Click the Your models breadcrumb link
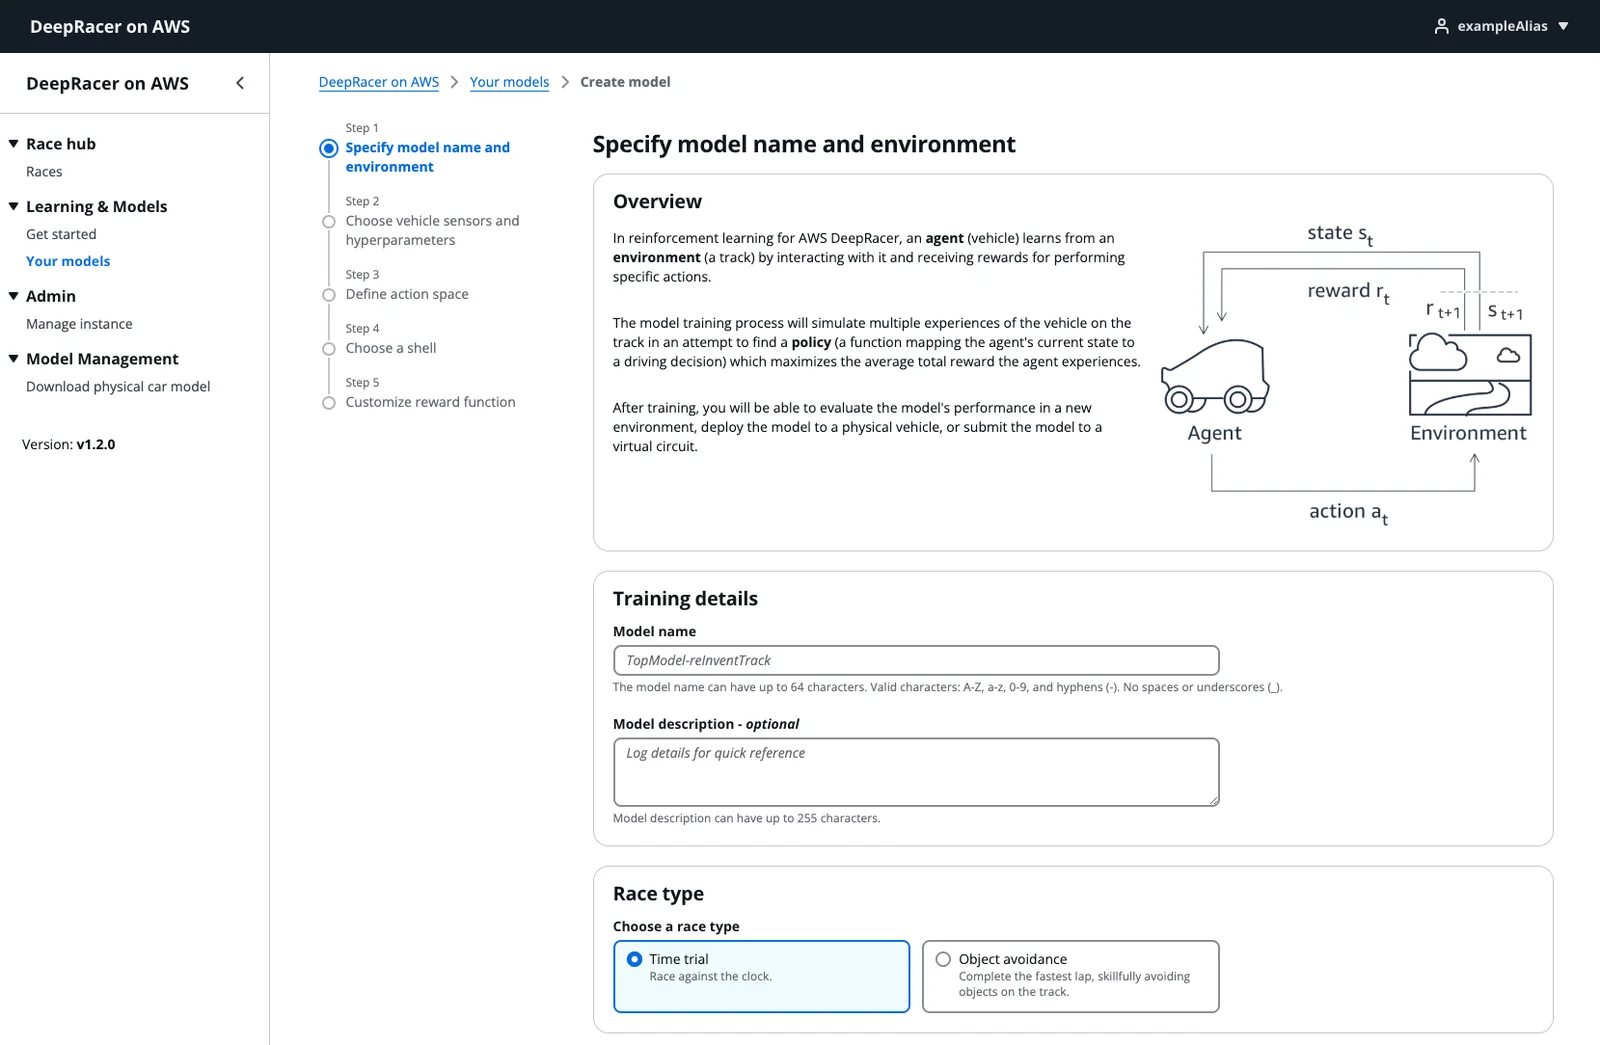 coord(510,82)
